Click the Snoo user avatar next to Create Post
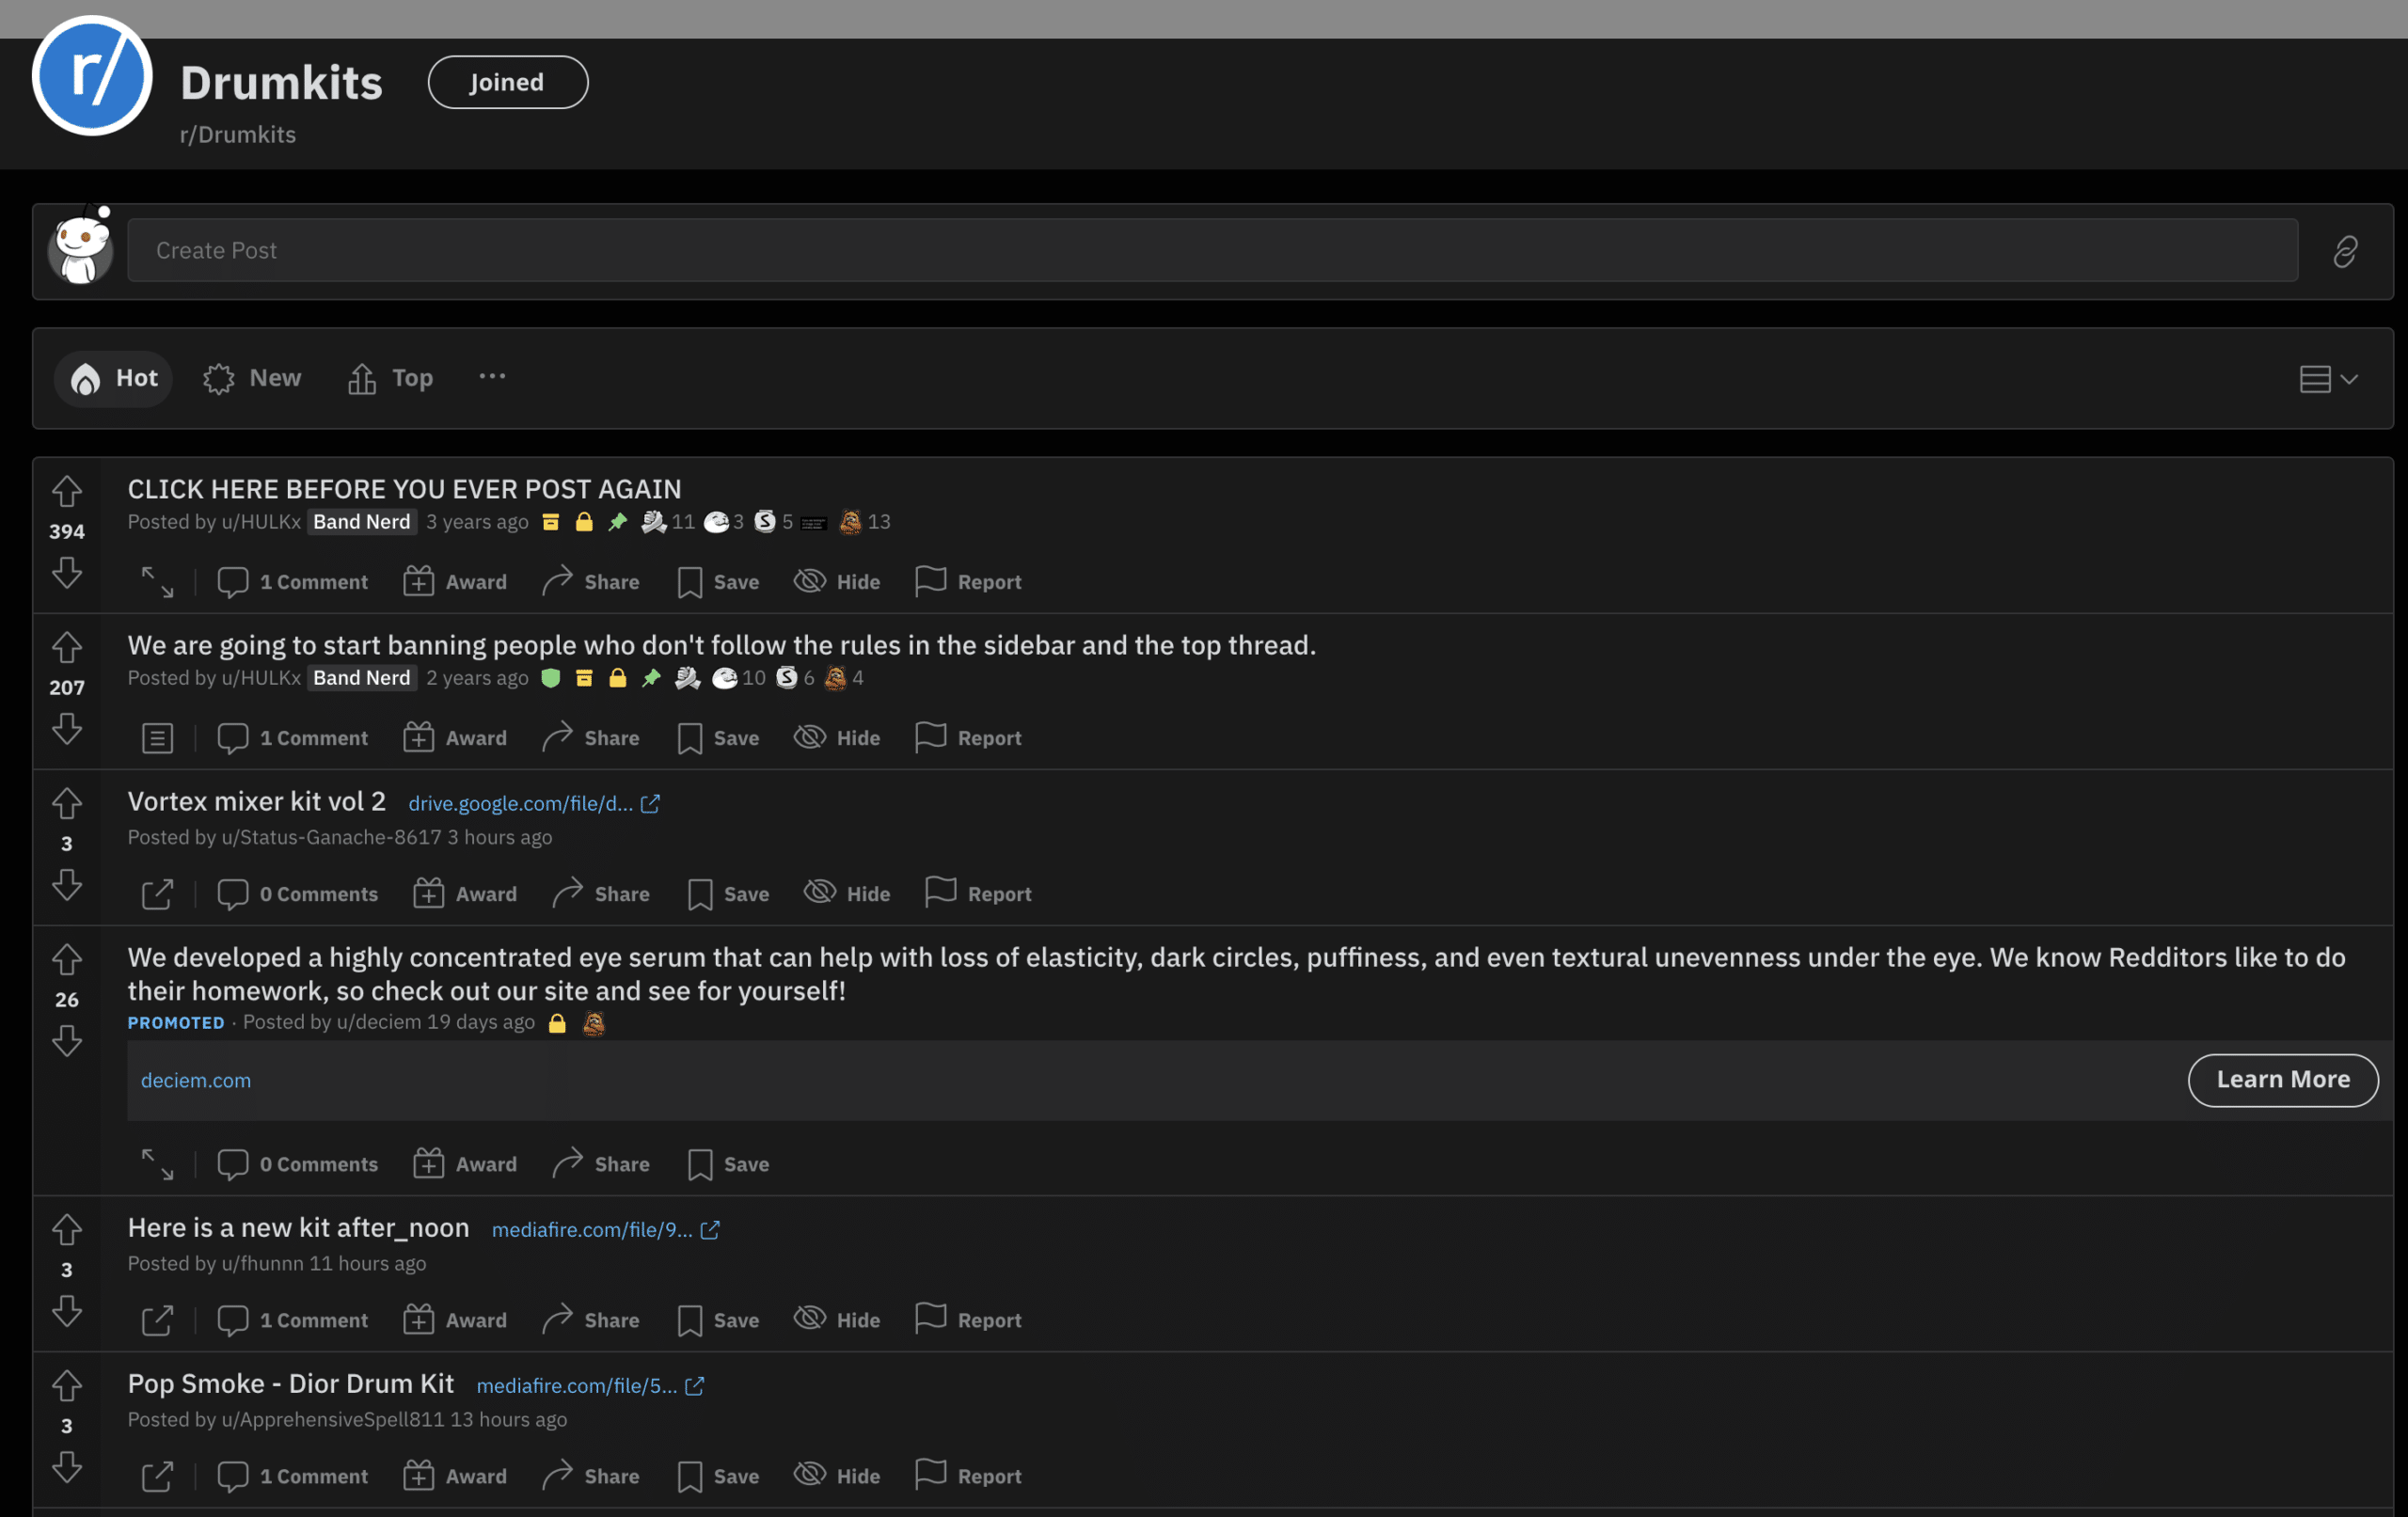Viewport: 2408px width, 1517px height. [81, 246]
